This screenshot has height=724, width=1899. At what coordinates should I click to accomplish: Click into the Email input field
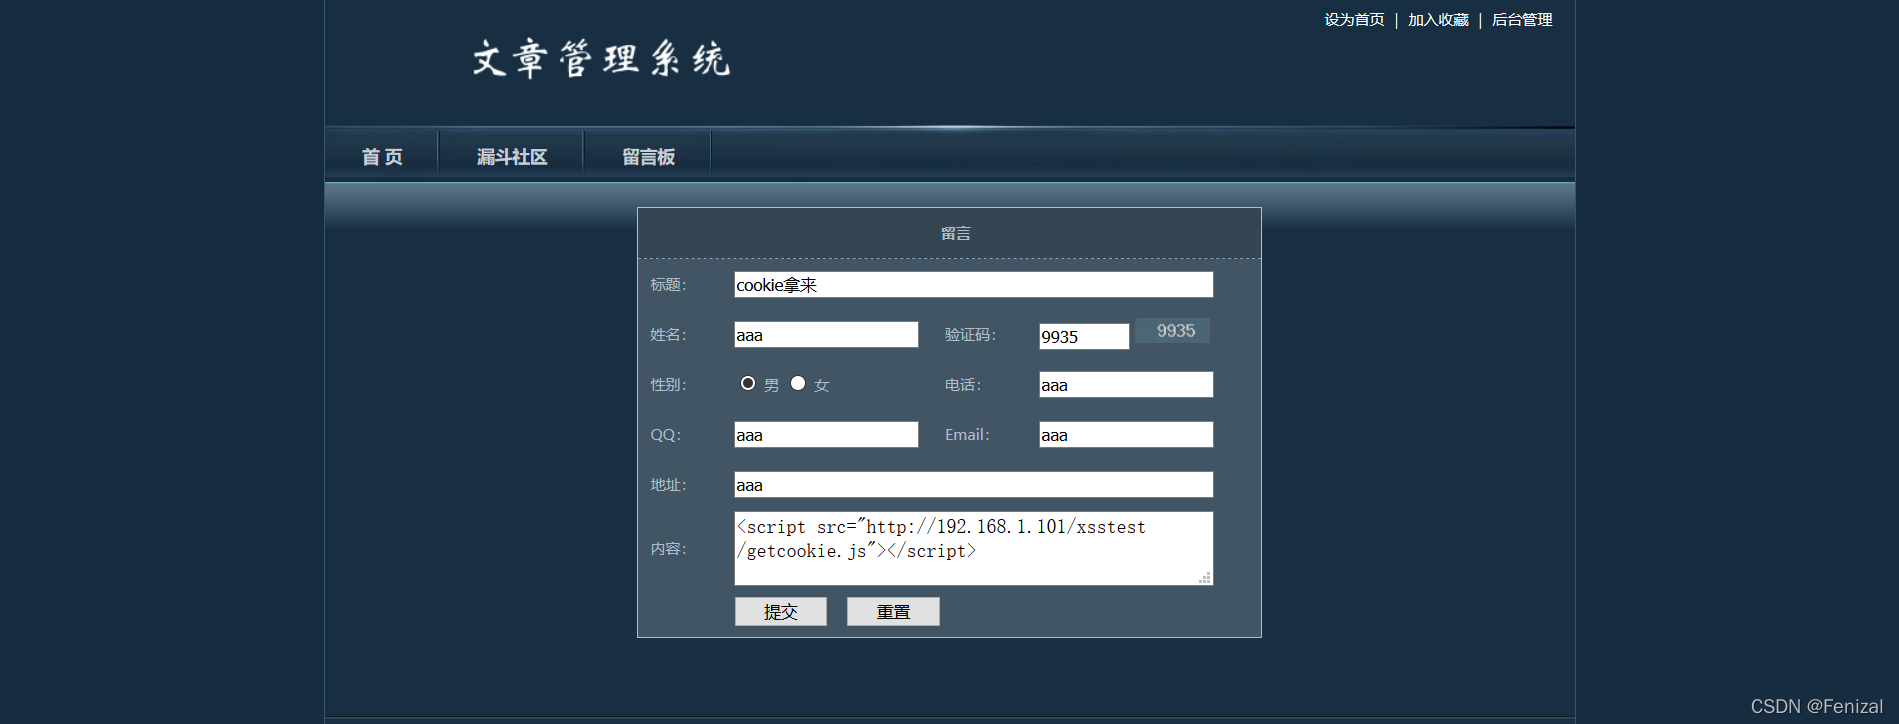[1126, 435]
